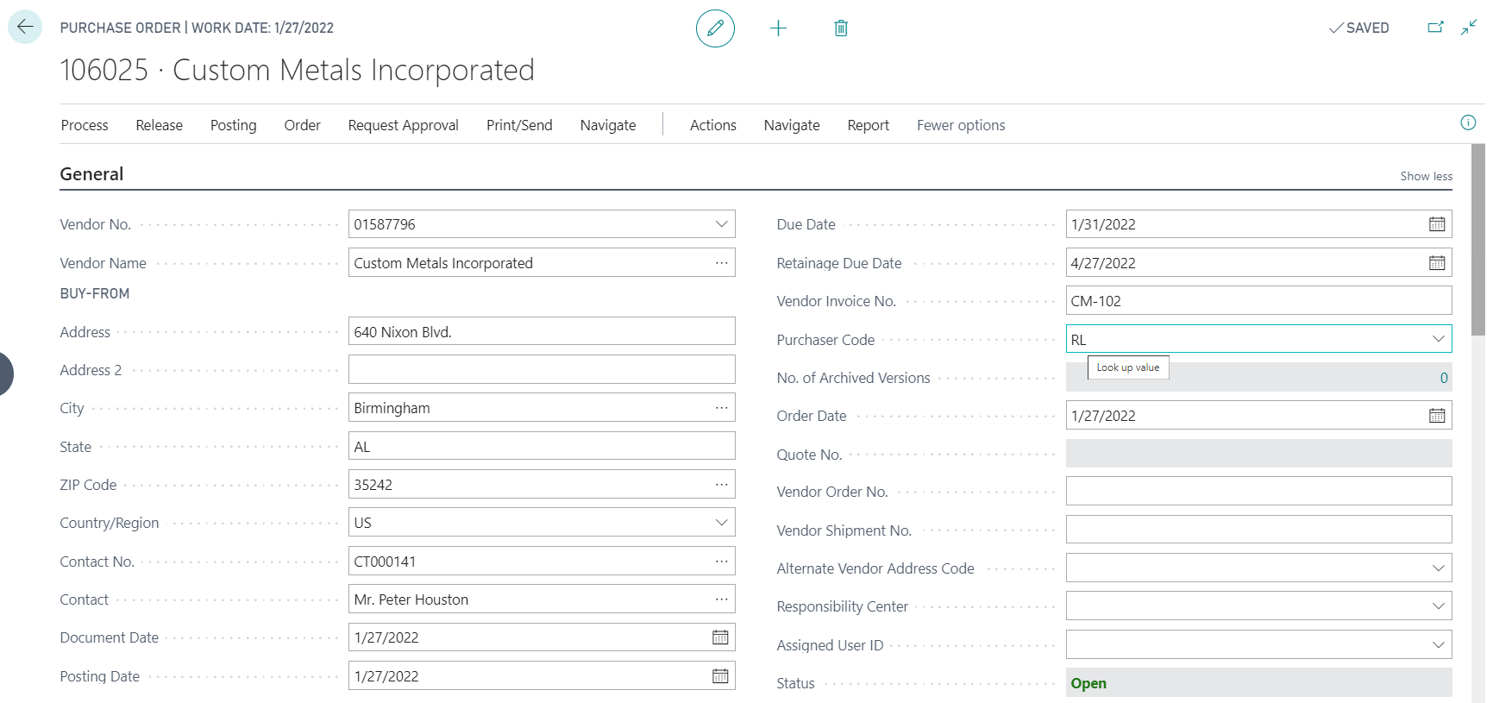Click the trash can delete icon
The height and width of the screenshot is (703, 1493).
click(x=841, y=28)
